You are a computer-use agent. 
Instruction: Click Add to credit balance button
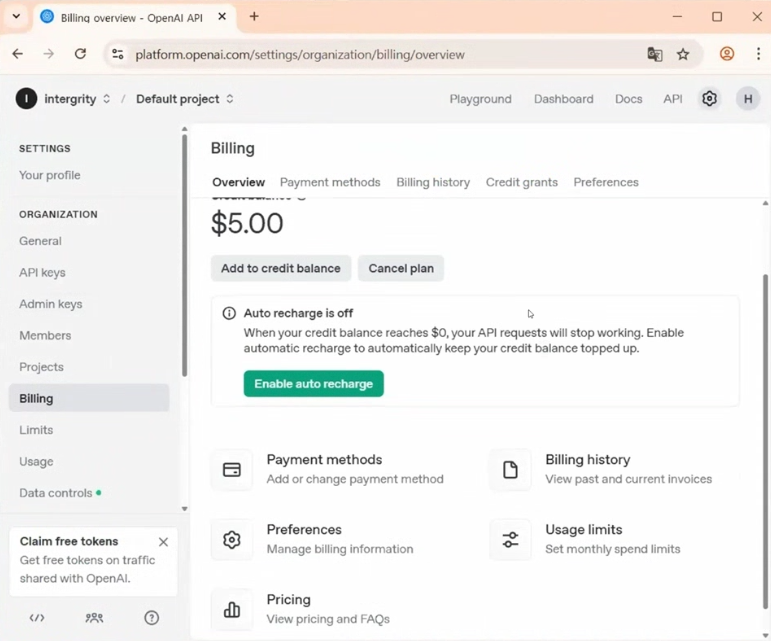click(281, 268)
